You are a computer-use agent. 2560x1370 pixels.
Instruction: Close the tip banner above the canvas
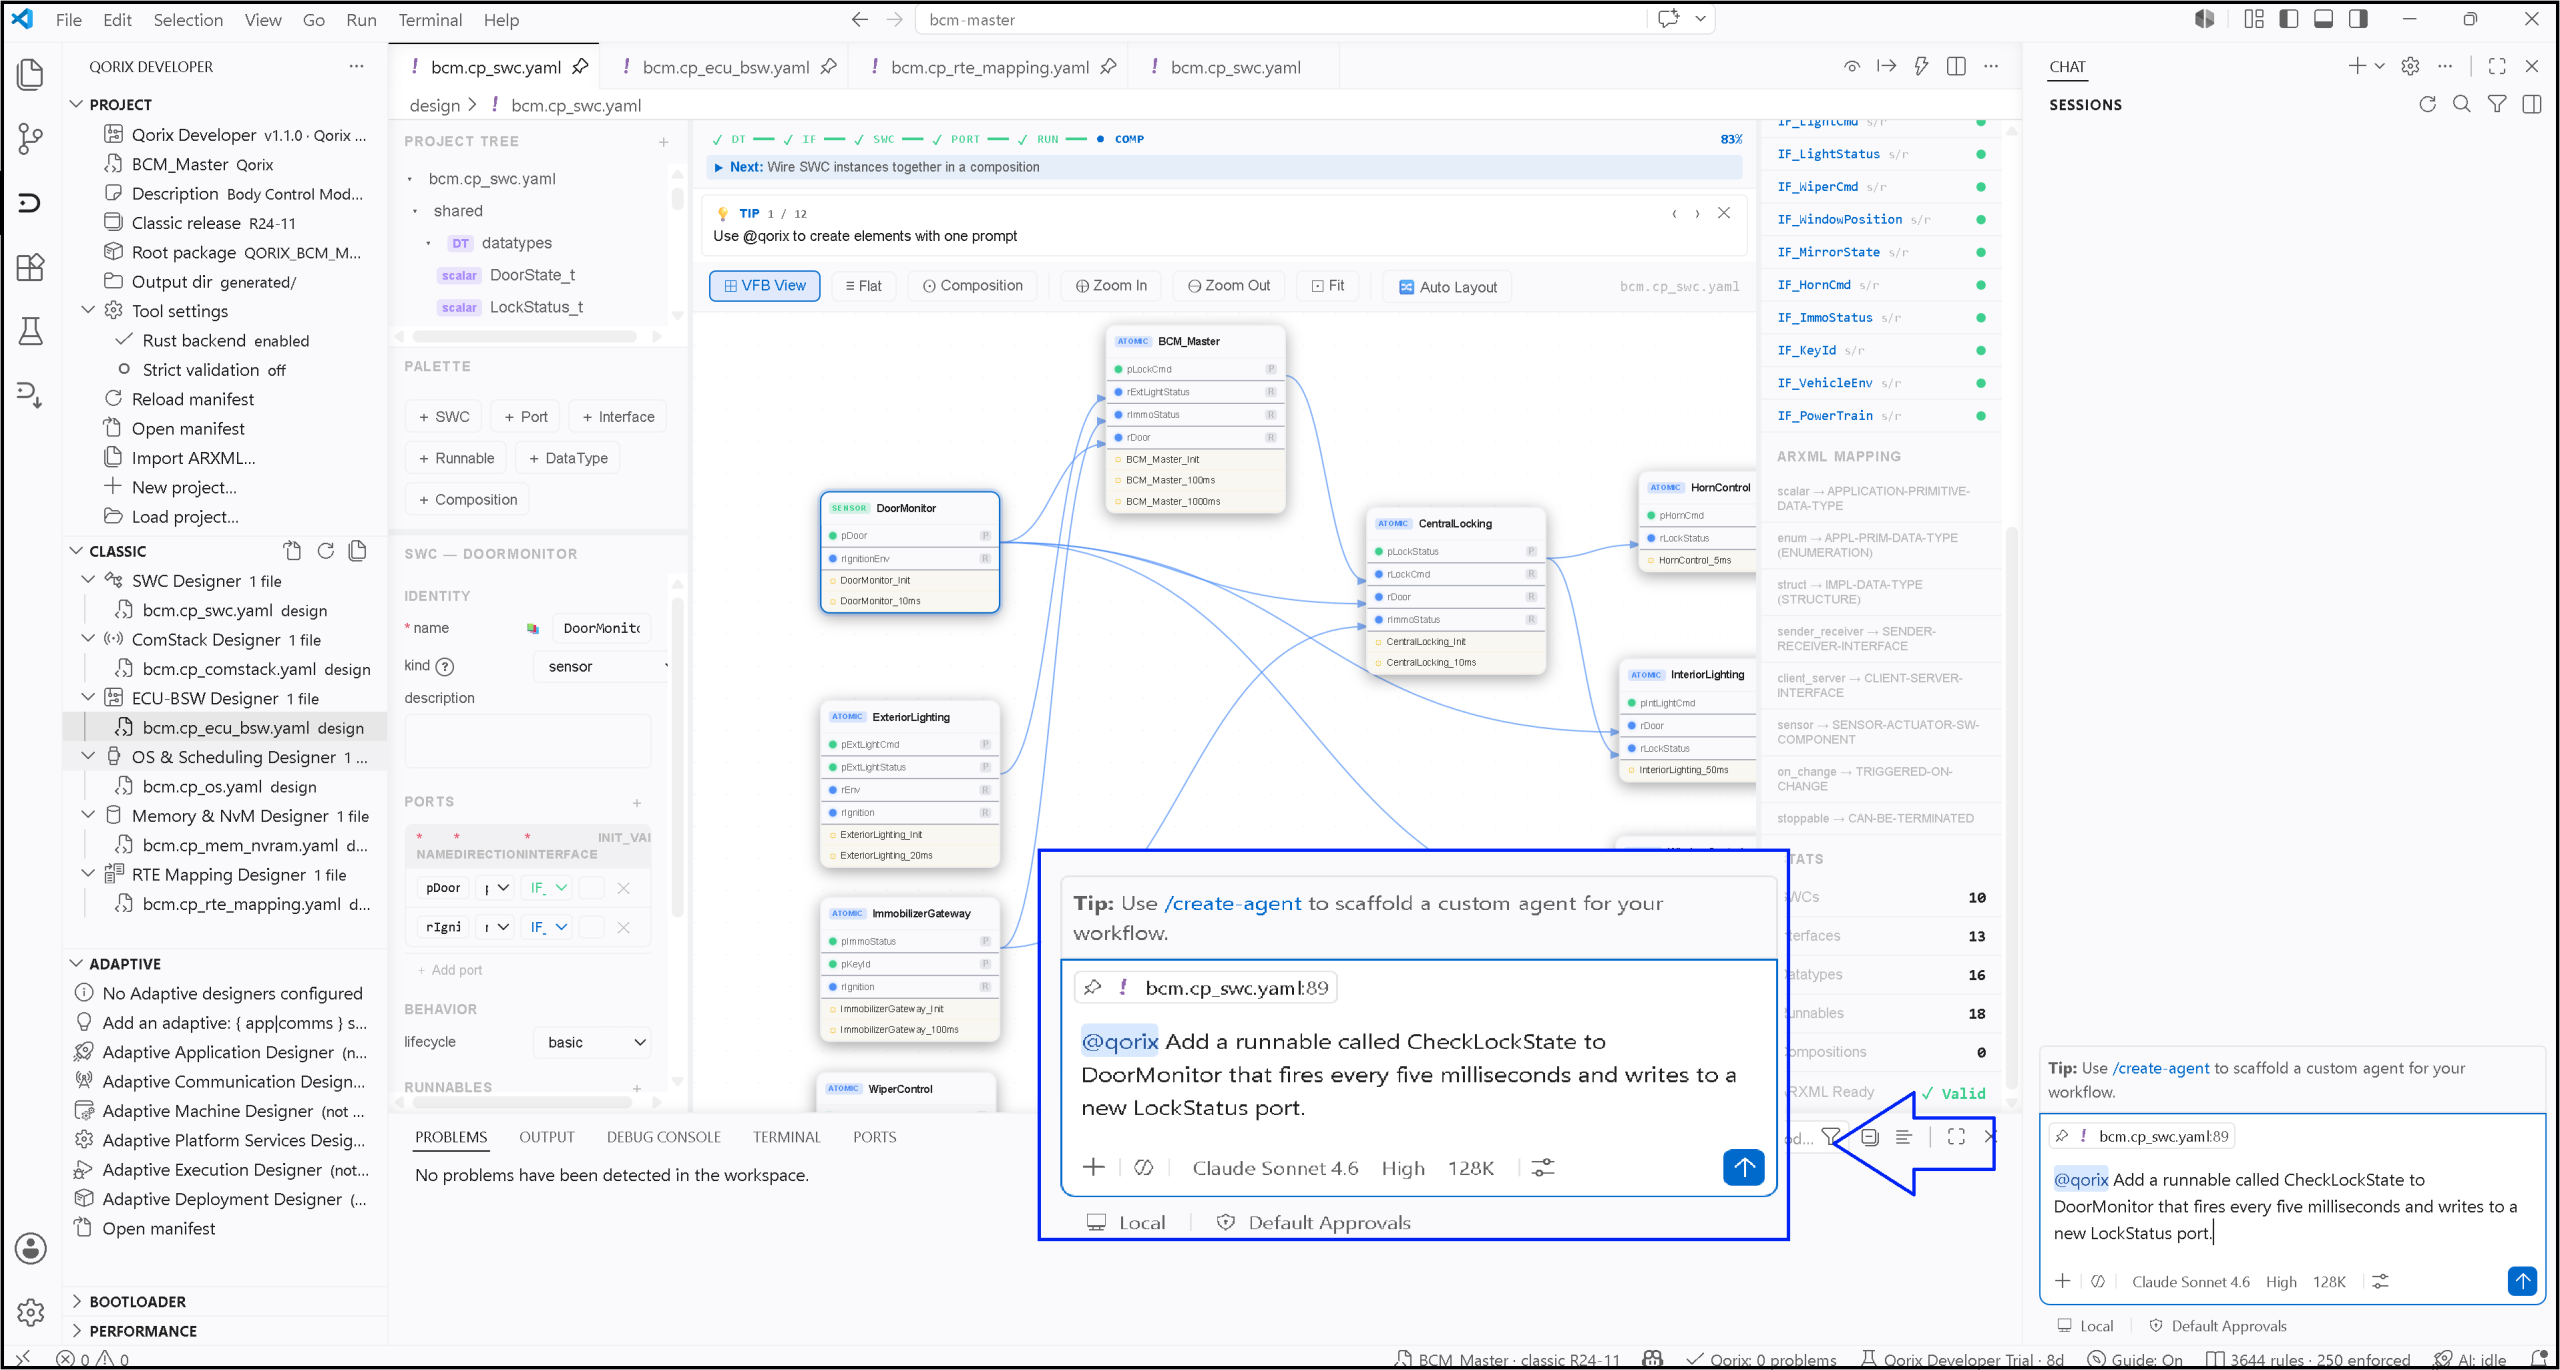(x=1724, y=213)
